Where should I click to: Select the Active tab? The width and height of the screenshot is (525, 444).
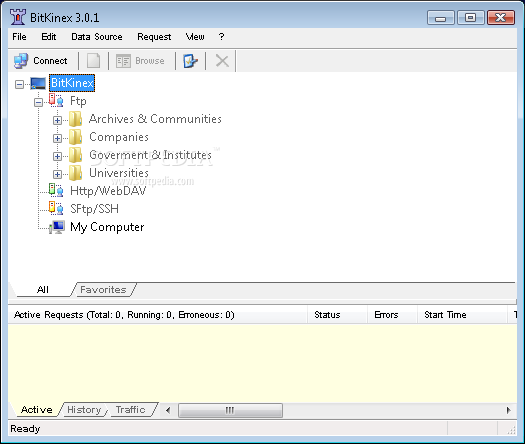tap(37, 410)
